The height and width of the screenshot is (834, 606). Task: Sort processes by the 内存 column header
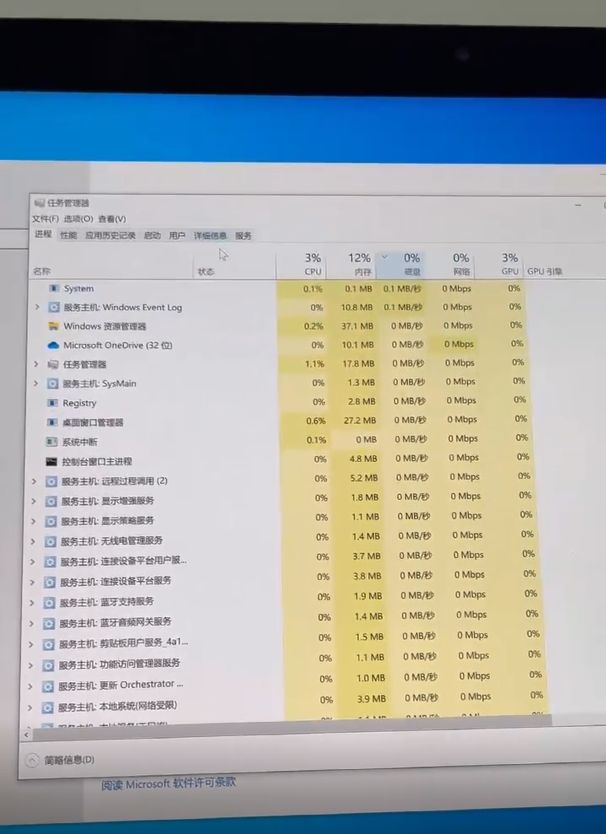click(x=351, y=264)
